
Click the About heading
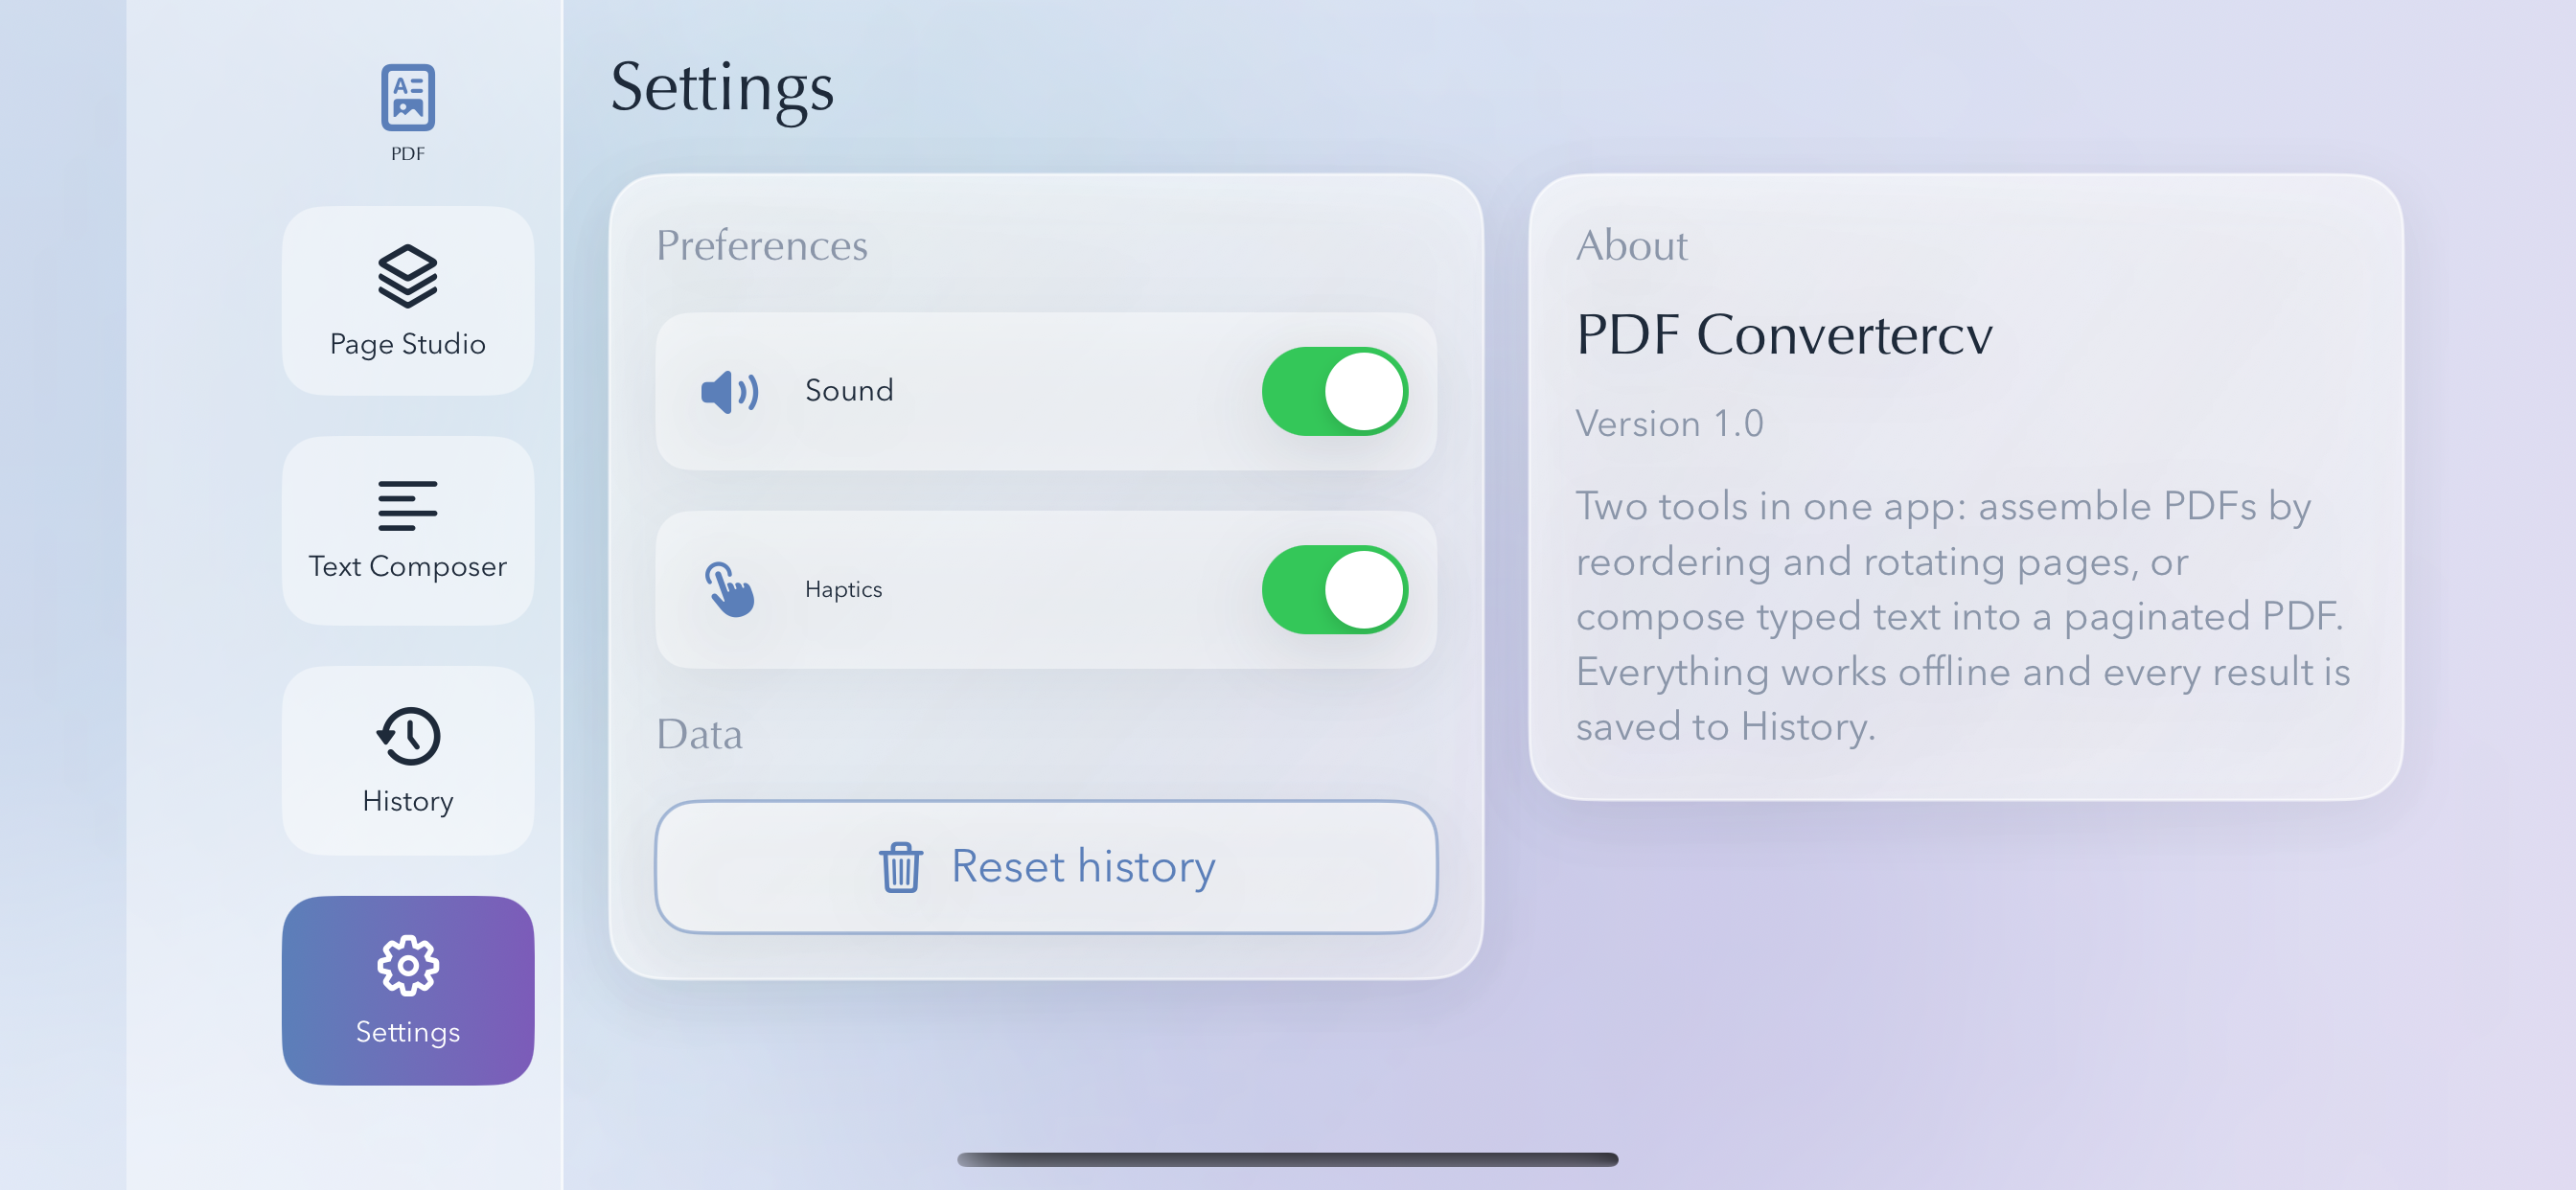tap(1631, 245)
